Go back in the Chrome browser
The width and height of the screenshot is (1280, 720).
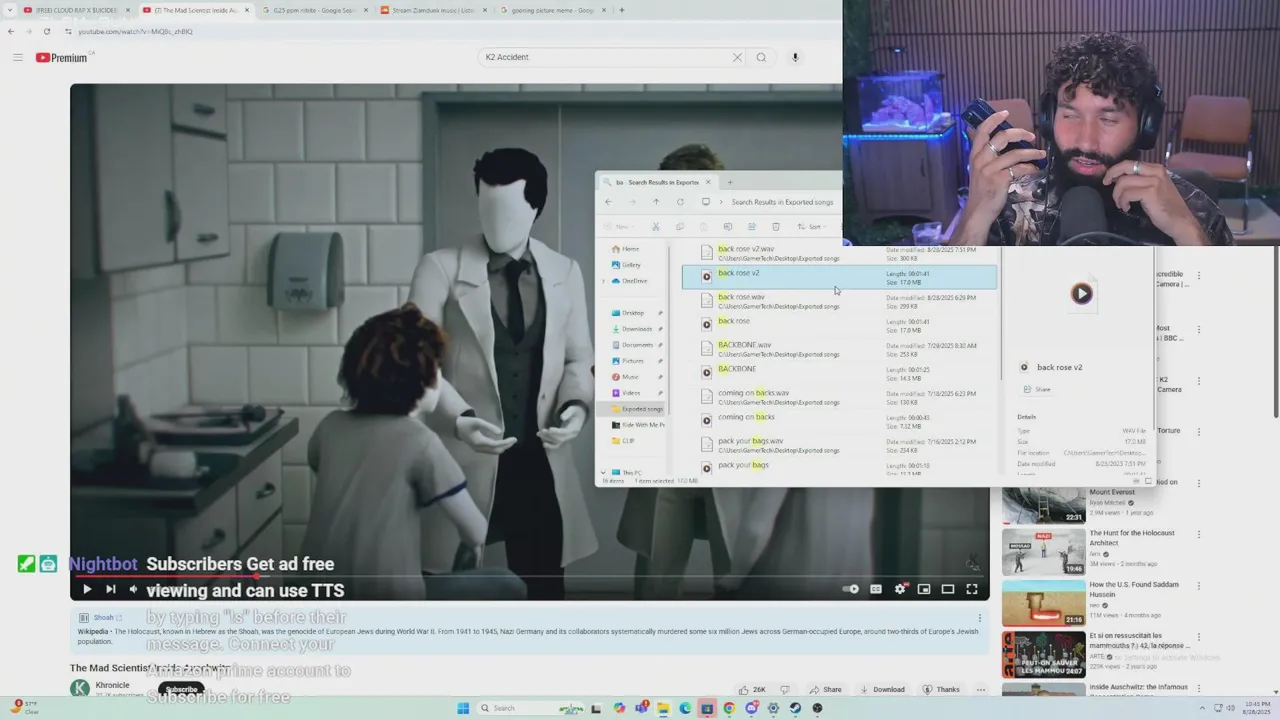[11, 31]
